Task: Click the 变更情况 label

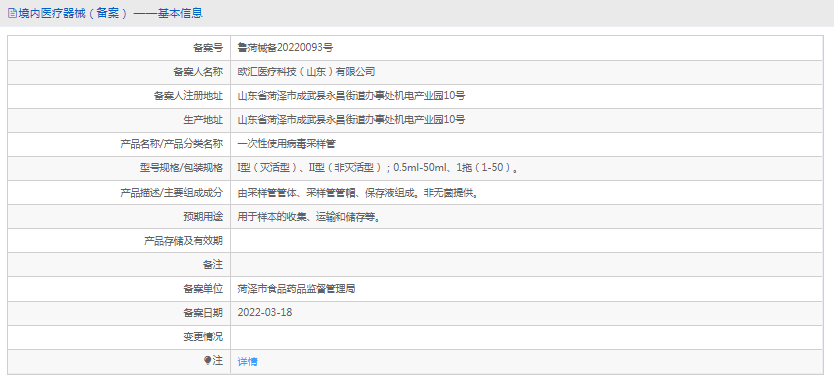Action: click(203, 337)
